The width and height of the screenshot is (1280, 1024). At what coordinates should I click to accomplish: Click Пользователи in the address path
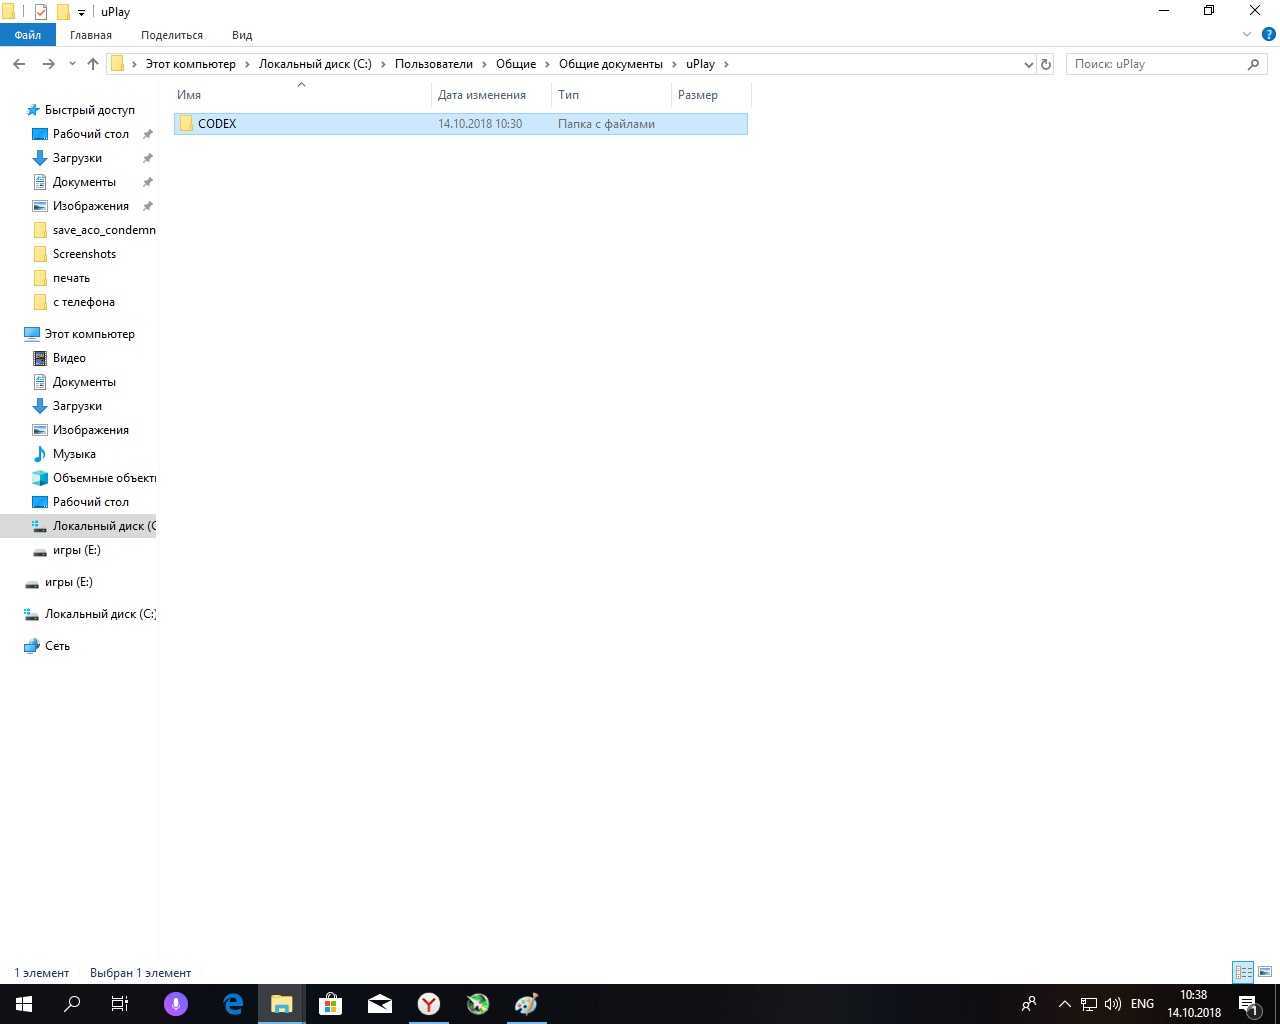pos(433,64)
